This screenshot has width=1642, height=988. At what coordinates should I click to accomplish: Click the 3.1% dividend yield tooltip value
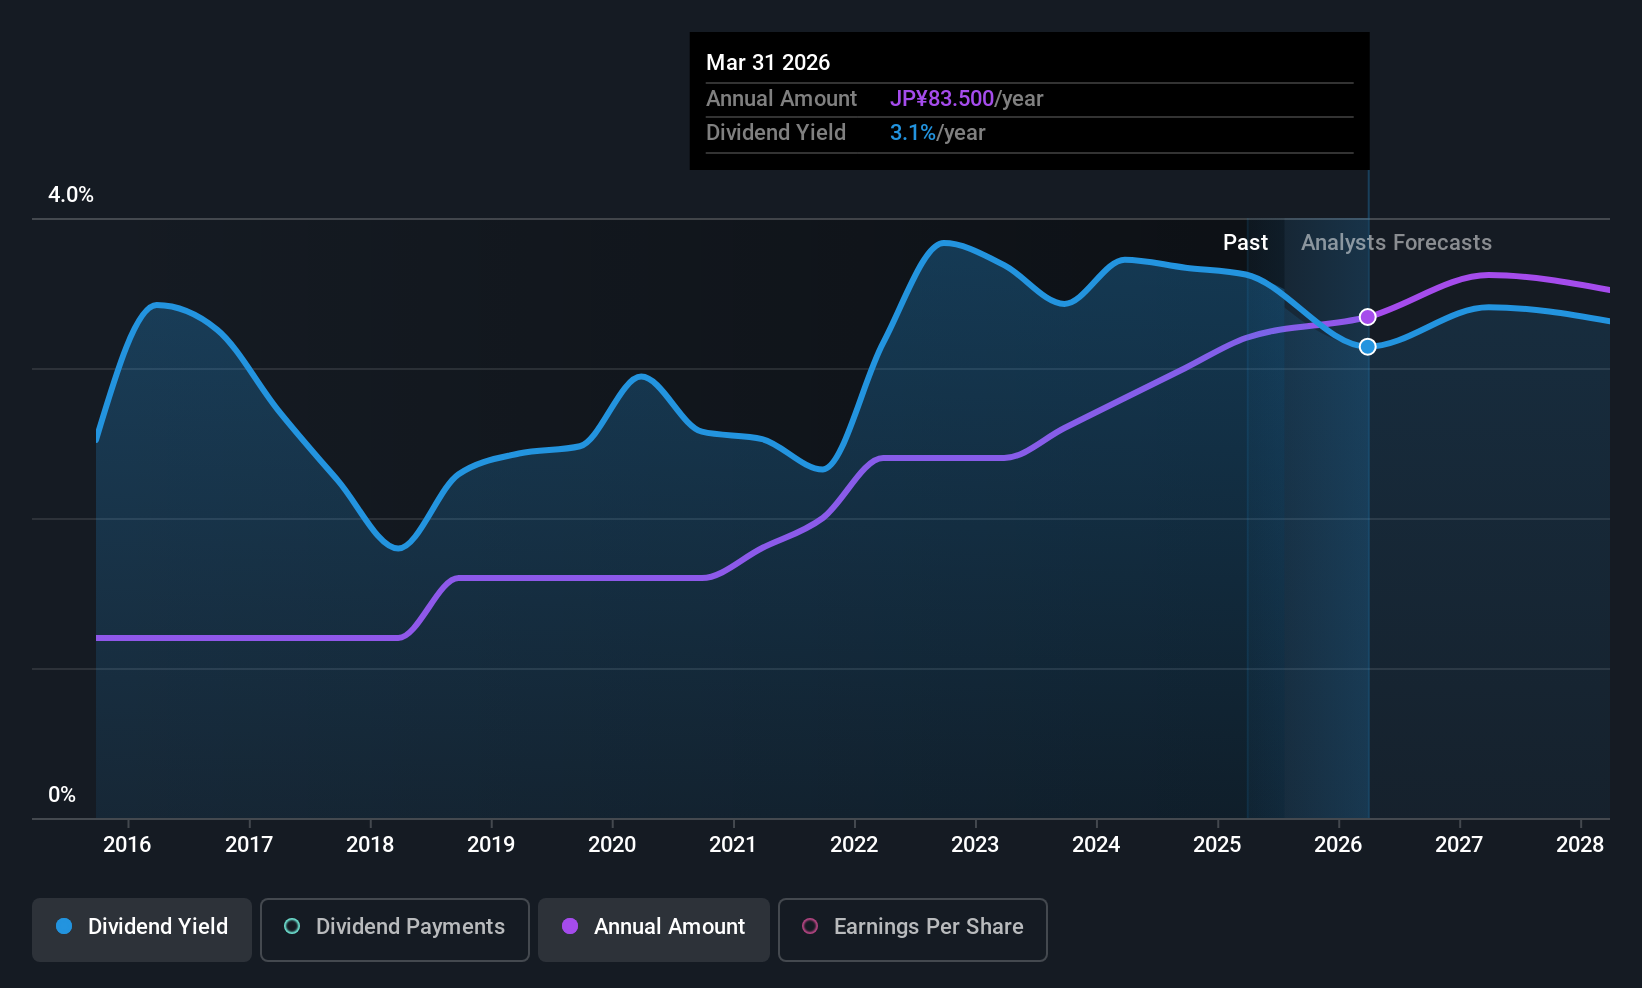(913, 133)
